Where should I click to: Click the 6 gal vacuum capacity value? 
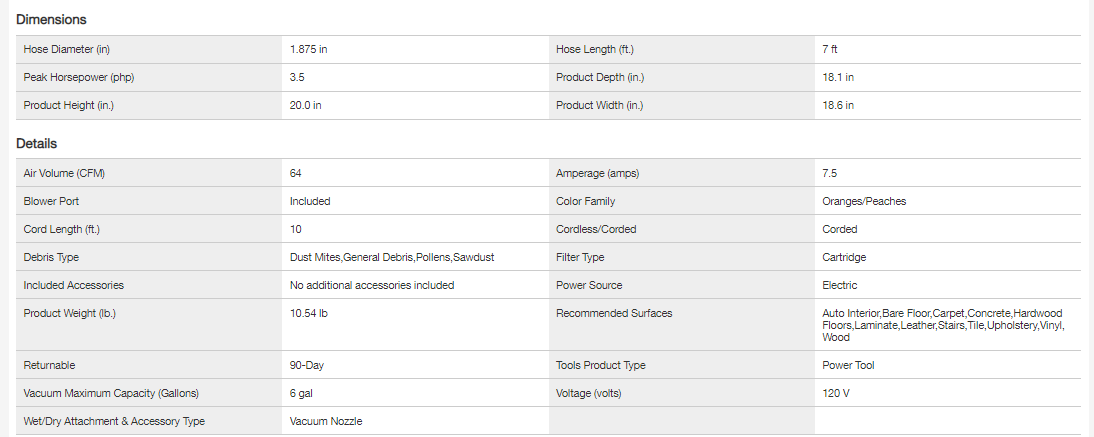click(x=301, y=393)
